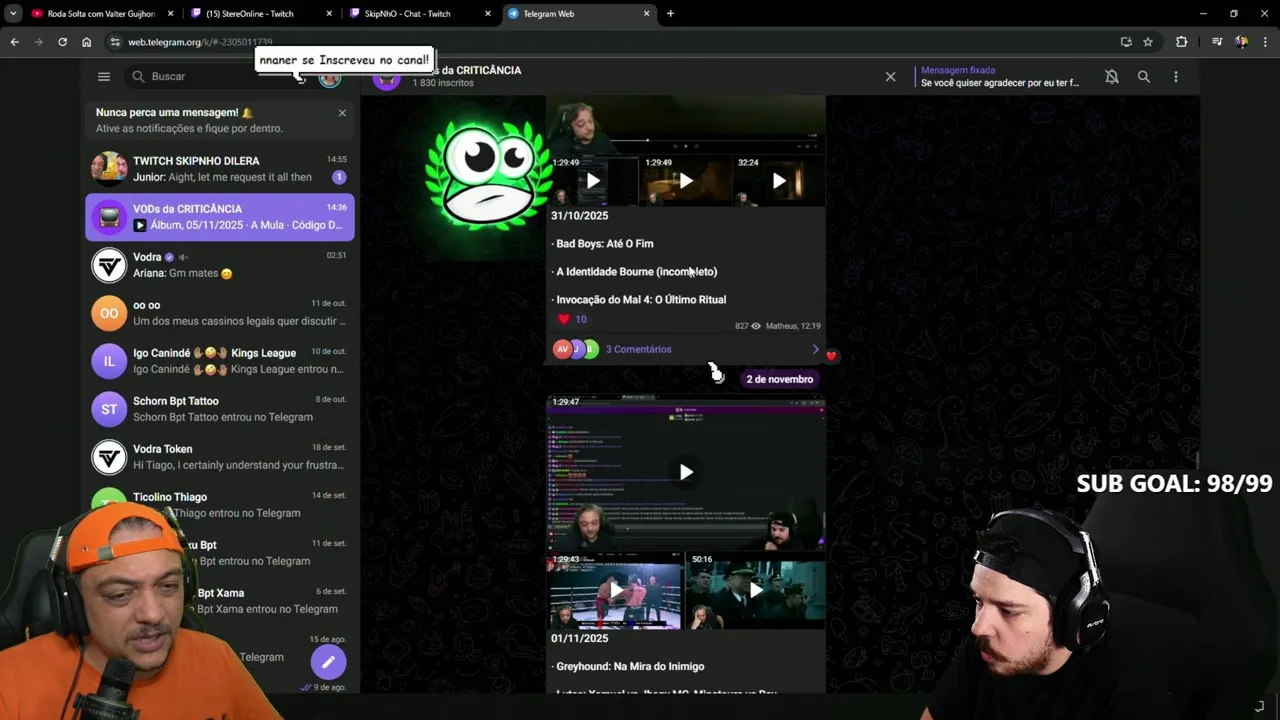Viewport: 1280px width, 720px height.
Task: Close the StereOnline Twitch tab
Action: pos(330,14)
